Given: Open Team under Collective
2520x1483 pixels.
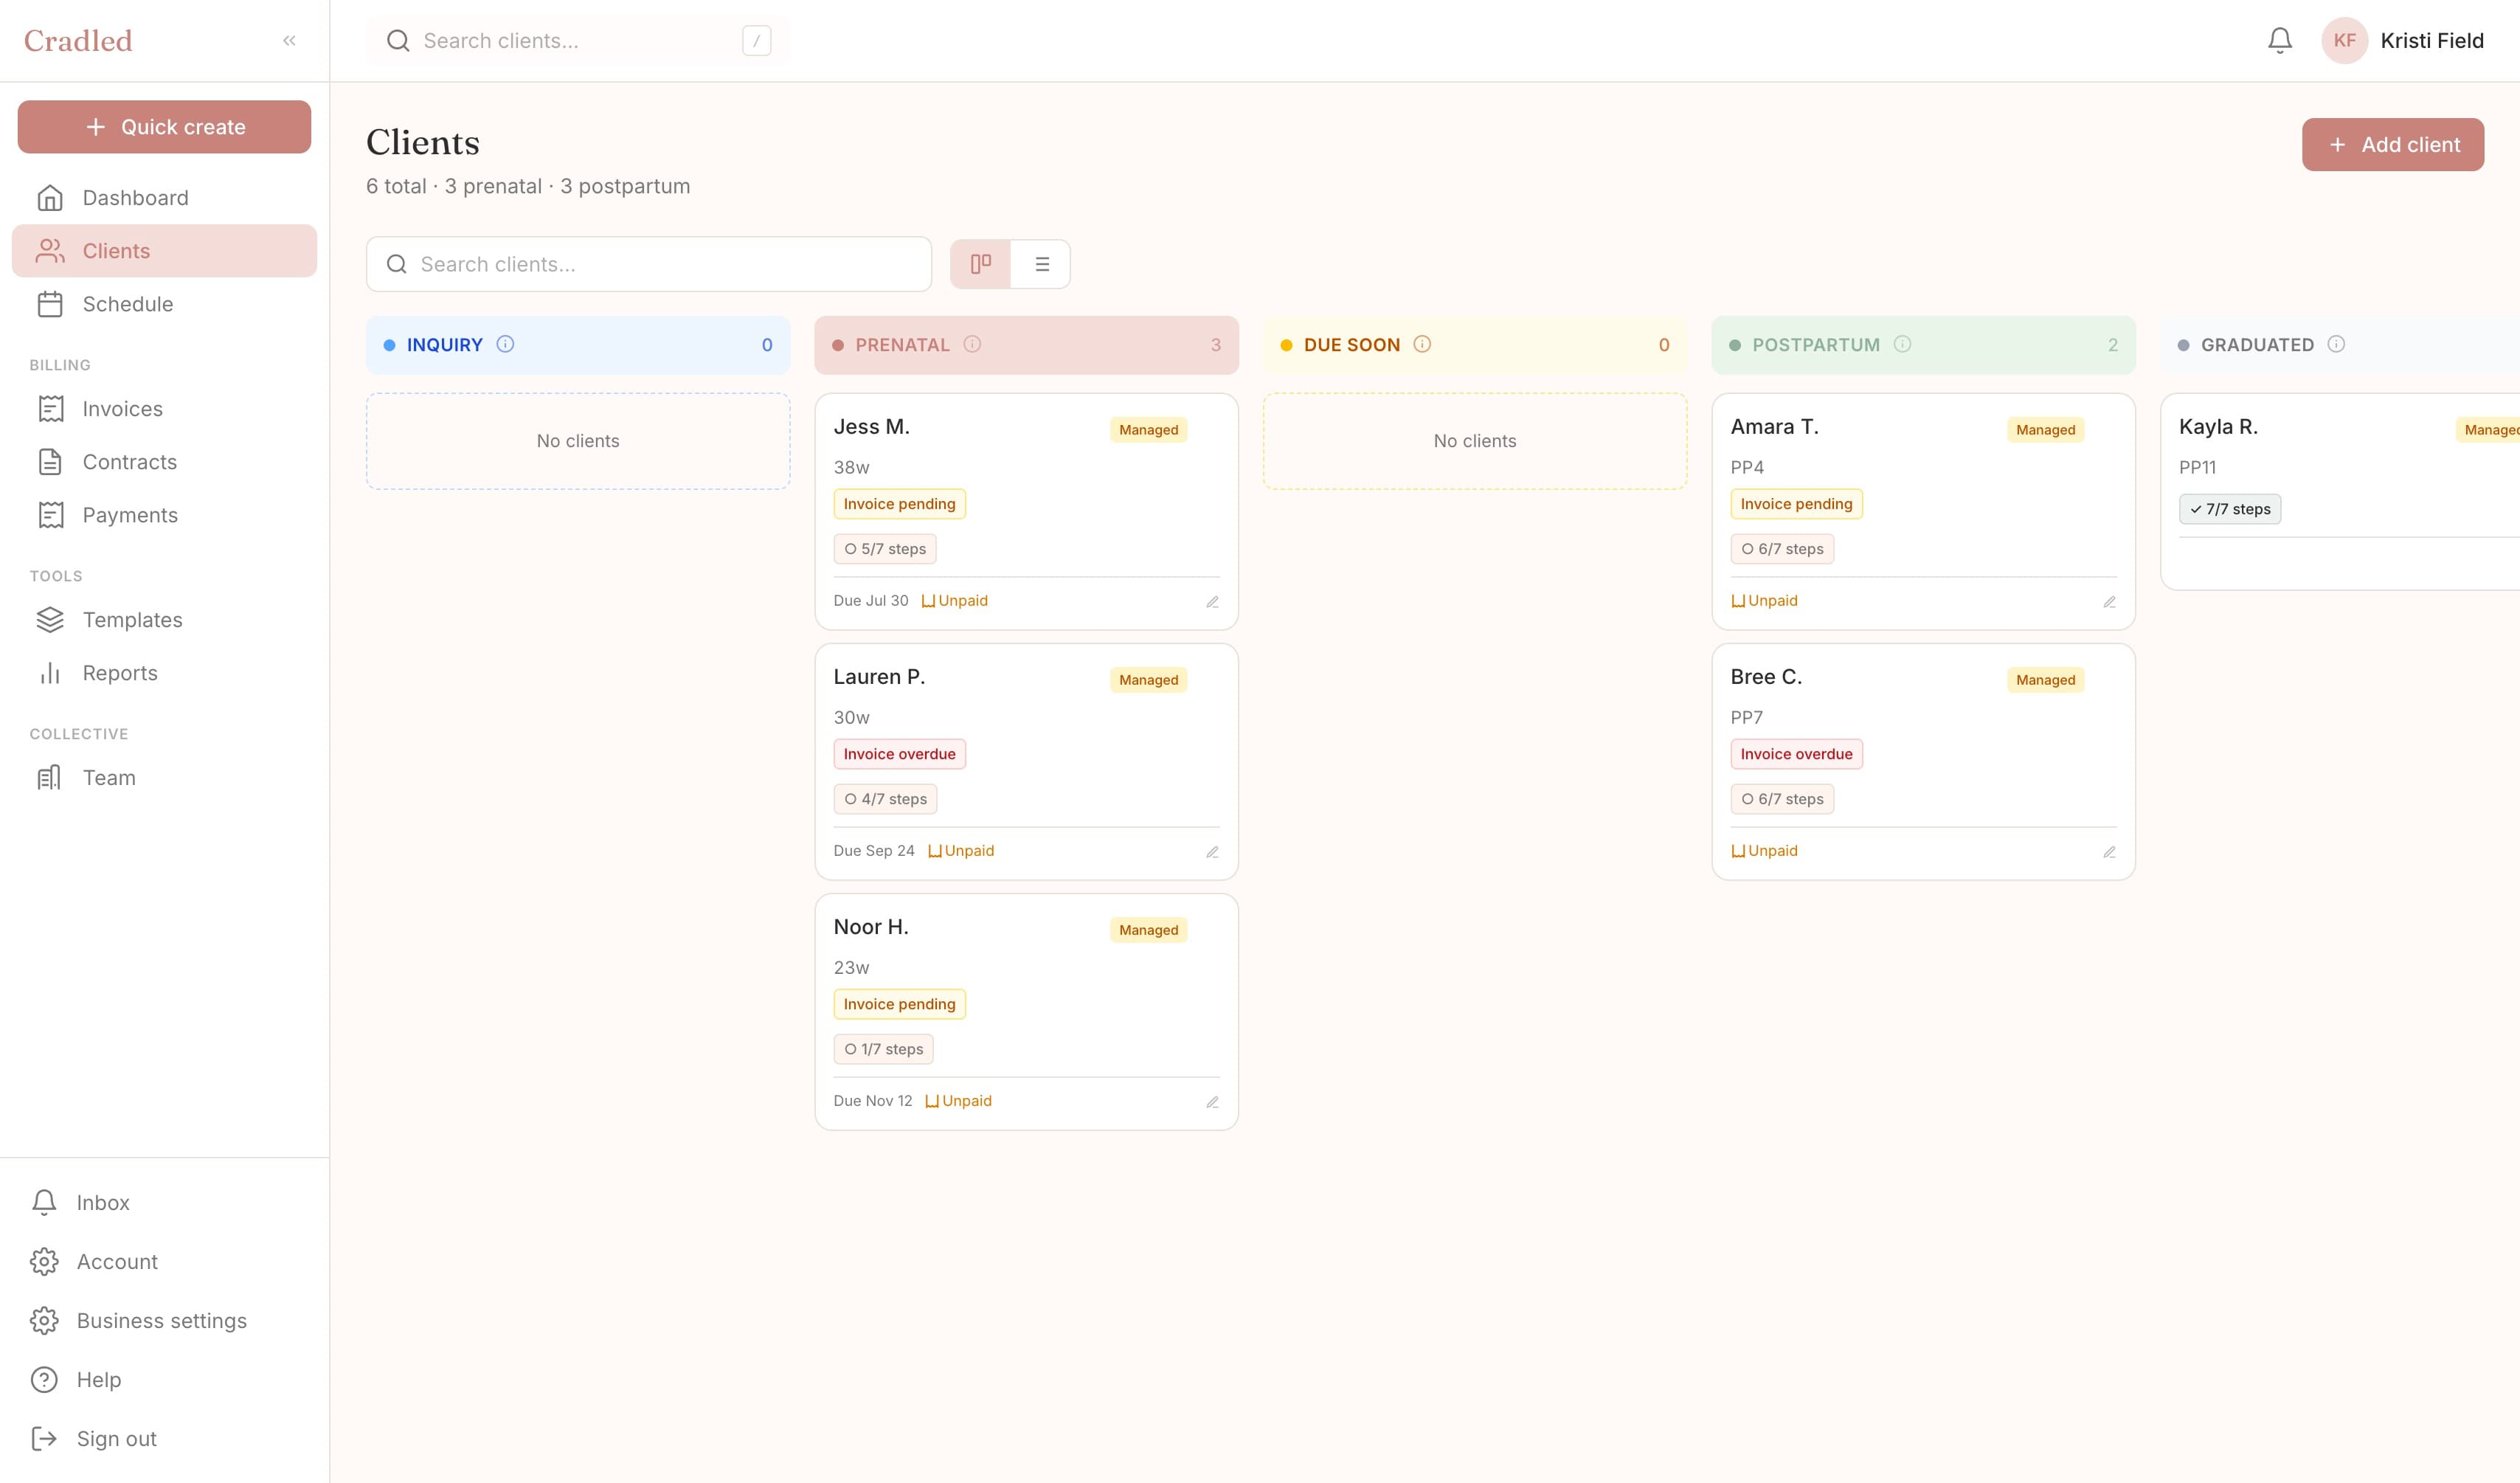Looking at the screenshot, I should pos(164,778).
